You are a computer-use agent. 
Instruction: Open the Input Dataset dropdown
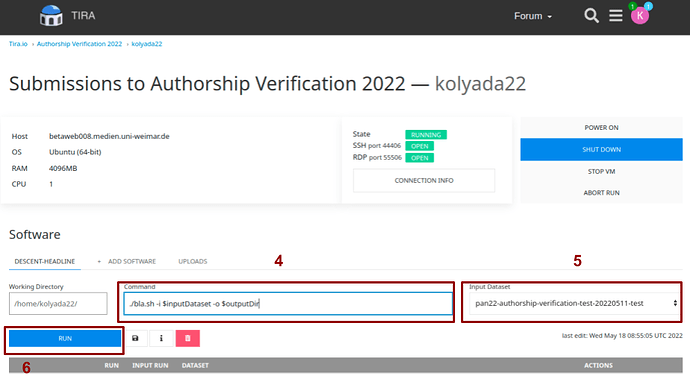pyautogui.click(x=573, y=303)
